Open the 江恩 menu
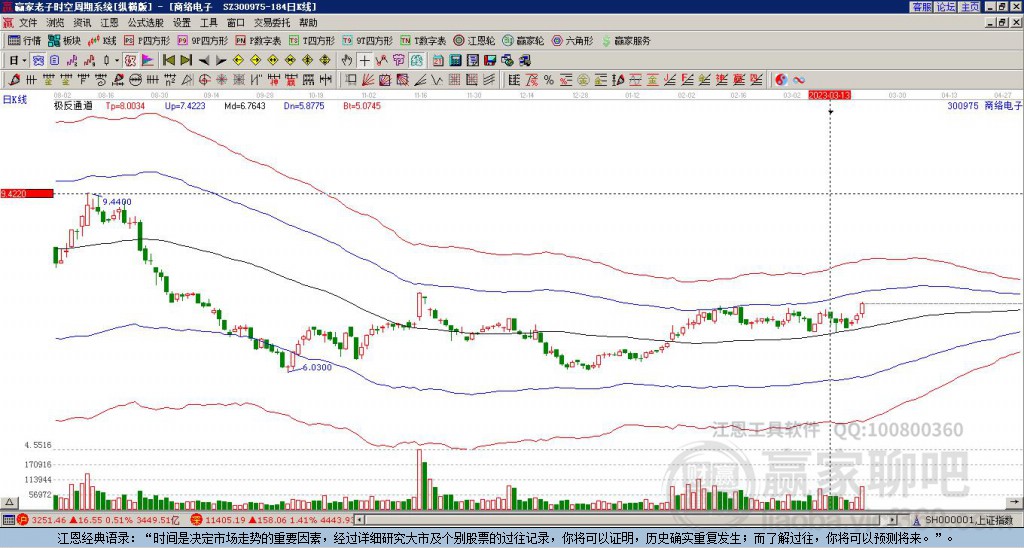Image resolution: width=1024 pixels, height=548 pixels. click(x=110, y=23)
